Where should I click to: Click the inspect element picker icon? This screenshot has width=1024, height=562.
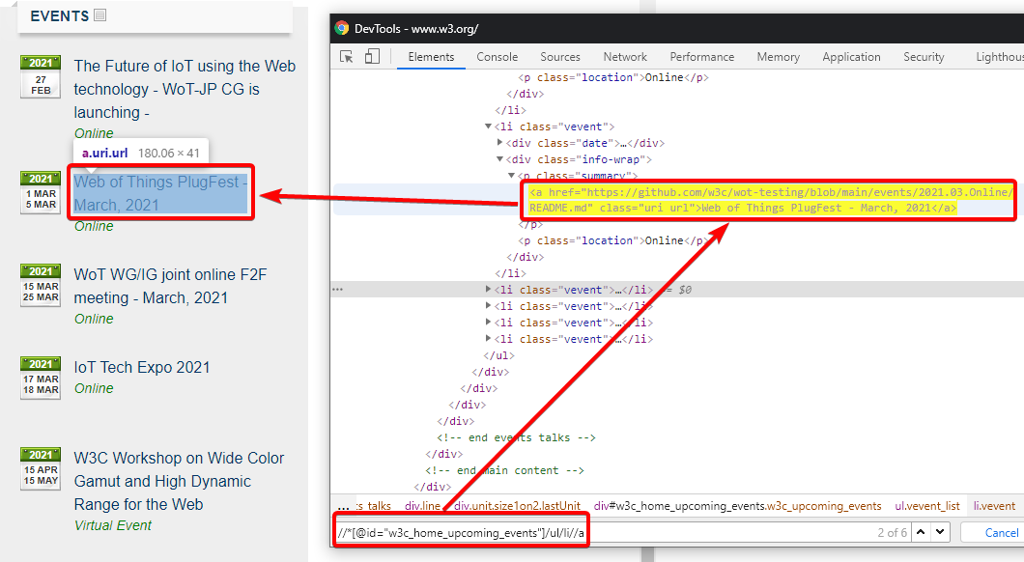tap(347, 57)
